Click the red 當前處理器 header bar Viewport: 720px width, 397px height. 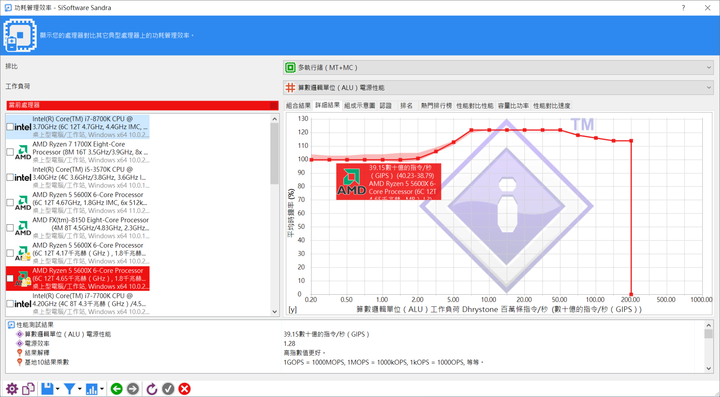(142, 105)
